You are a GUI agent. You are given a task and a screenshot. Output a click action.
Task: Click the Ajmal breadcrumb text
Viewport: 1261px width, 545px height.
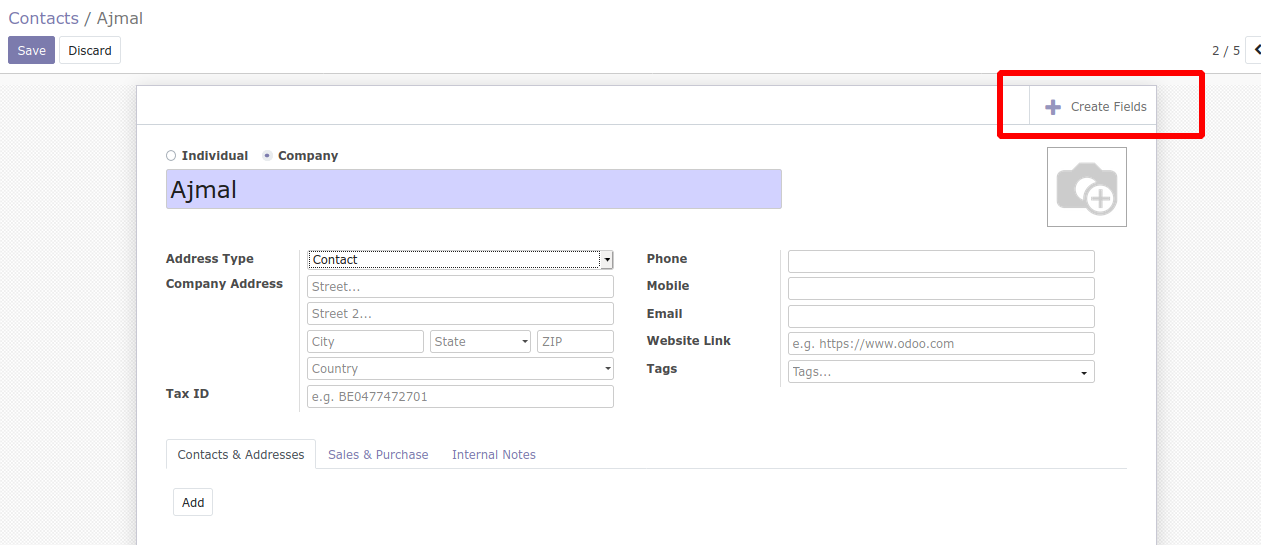pyautogui.click(x=120, y=18)
